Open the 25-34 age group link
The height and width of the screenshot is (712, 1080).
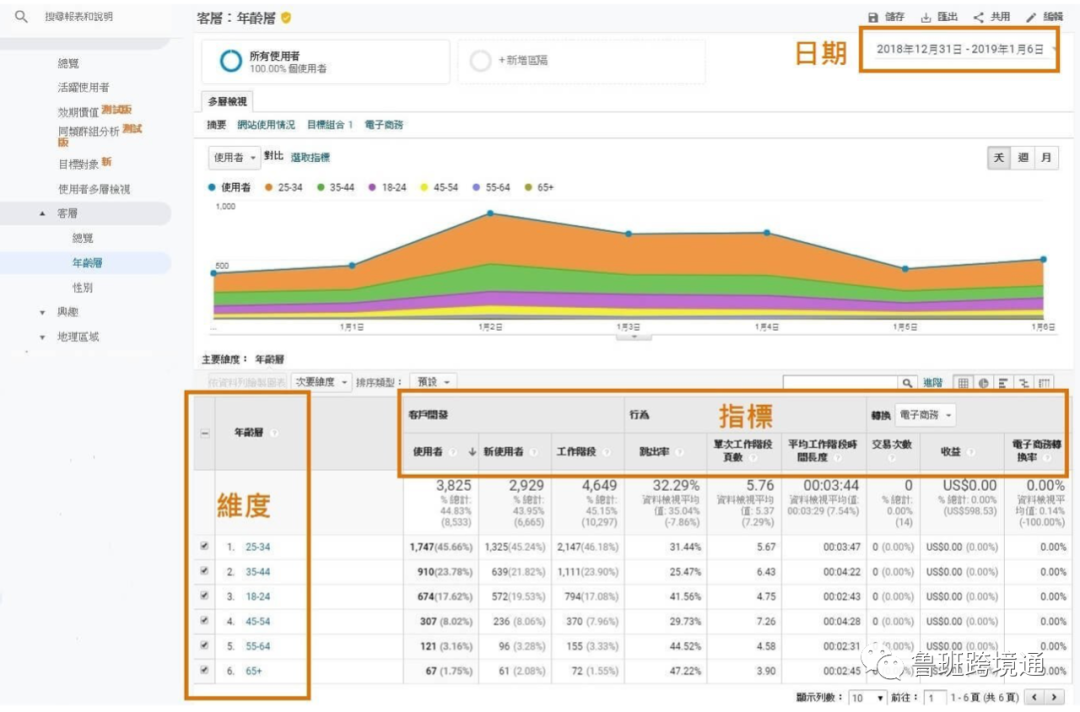(258, 547)
